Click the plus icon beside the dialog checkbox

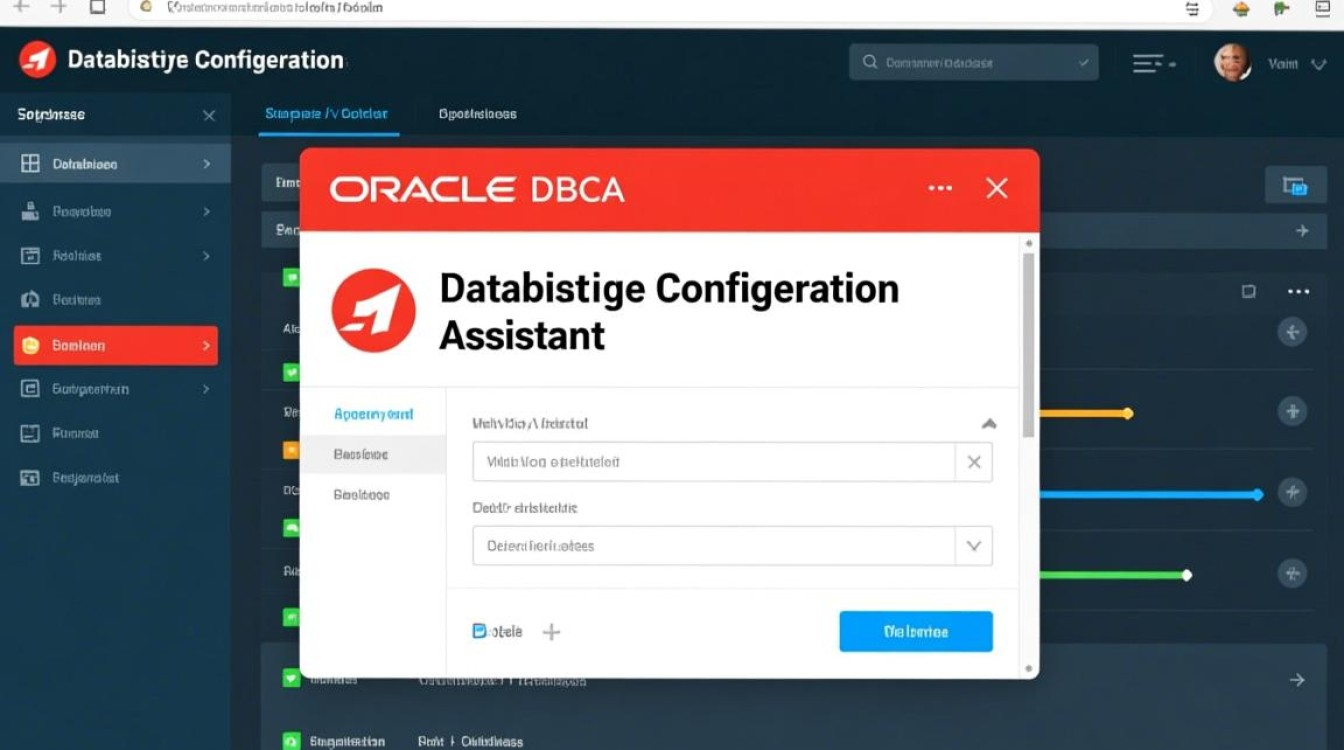tap(551, 631)
